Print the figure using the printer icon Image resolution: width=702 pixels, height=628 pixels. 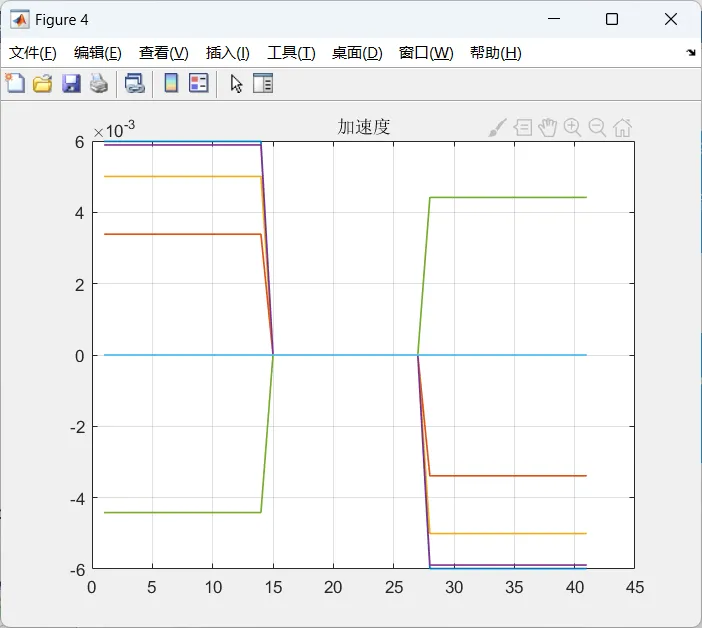pyautogui.click(x=99, y=84)
